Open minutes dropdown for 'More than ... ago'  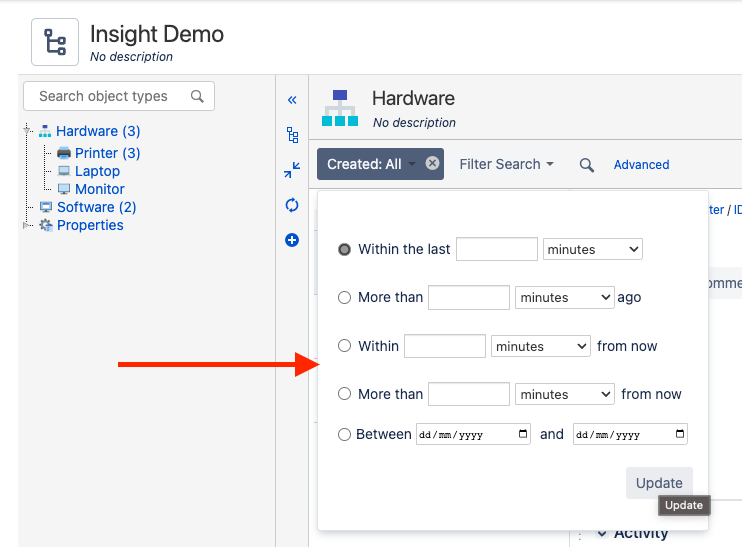point(565,298)
